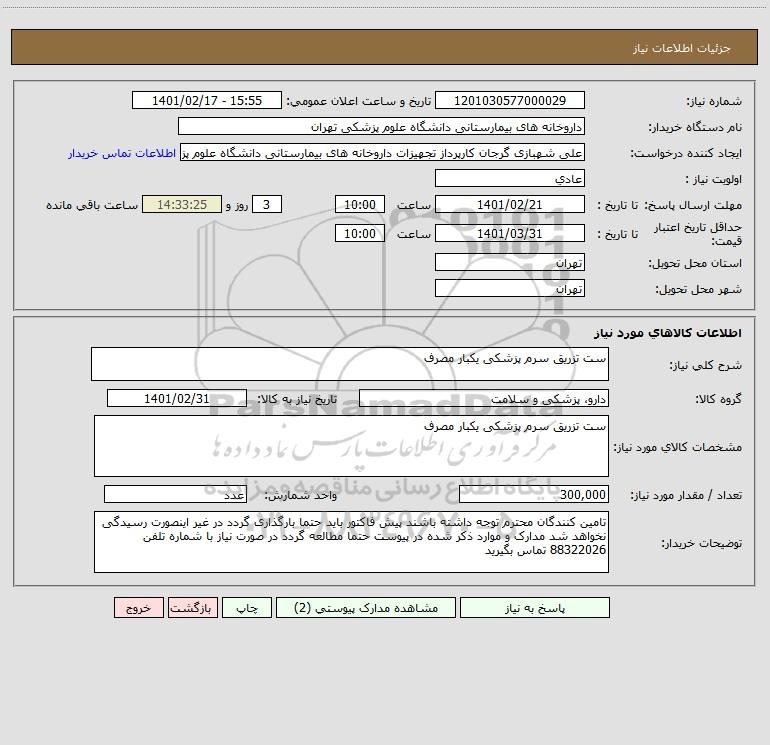Click the label شهر محل تحویل
This screenshot has height=745, width=770.
(x=699, y=290)
